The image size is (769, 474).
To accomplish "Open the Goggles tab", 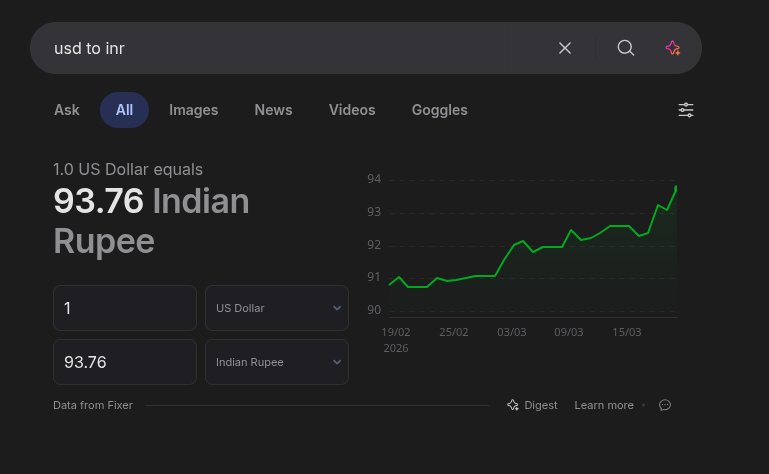I will 439,110.
